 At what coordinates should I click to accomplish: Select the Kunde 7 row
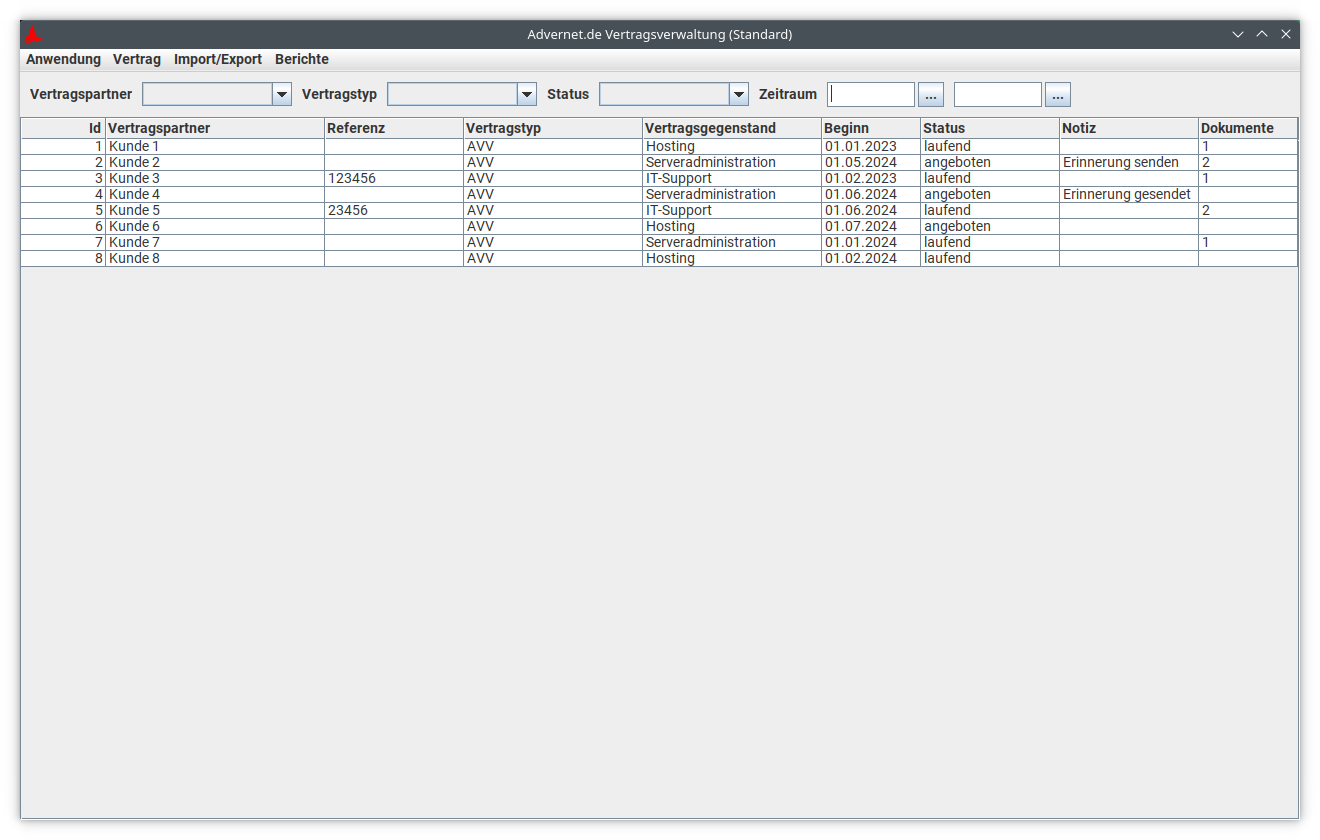pos(659,242)
